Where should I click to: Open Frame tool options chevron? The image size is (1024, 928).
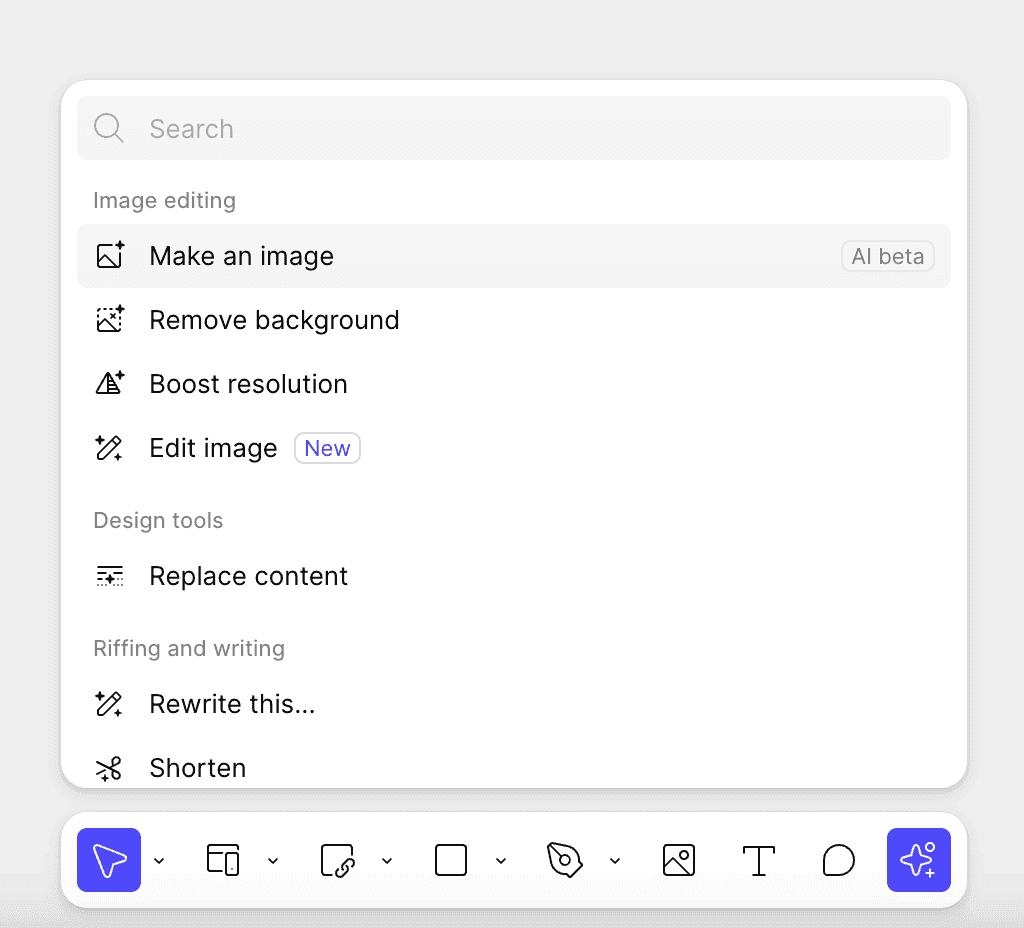[273, 861]
